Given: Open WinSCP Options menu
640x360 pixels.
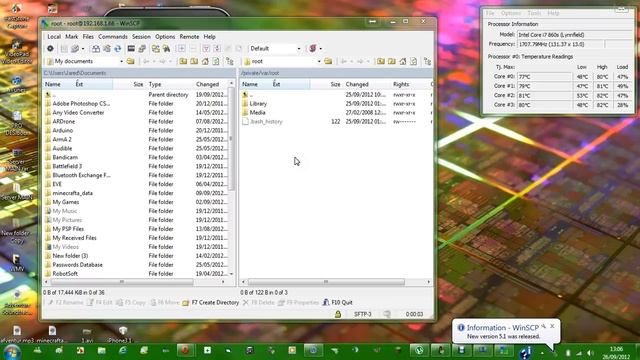Looking at the screenshot, I should (x=165, y=36).
